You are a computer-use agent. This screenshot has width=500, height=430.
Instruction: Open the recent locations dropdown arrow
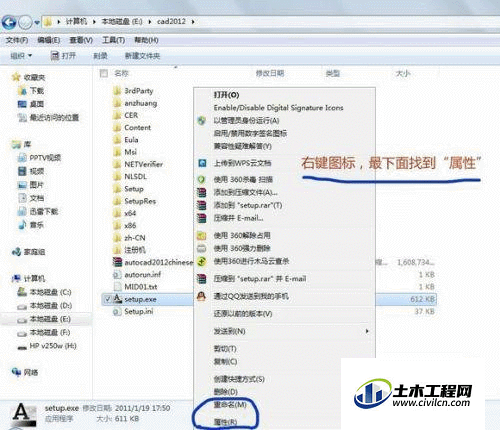[37, 23]
